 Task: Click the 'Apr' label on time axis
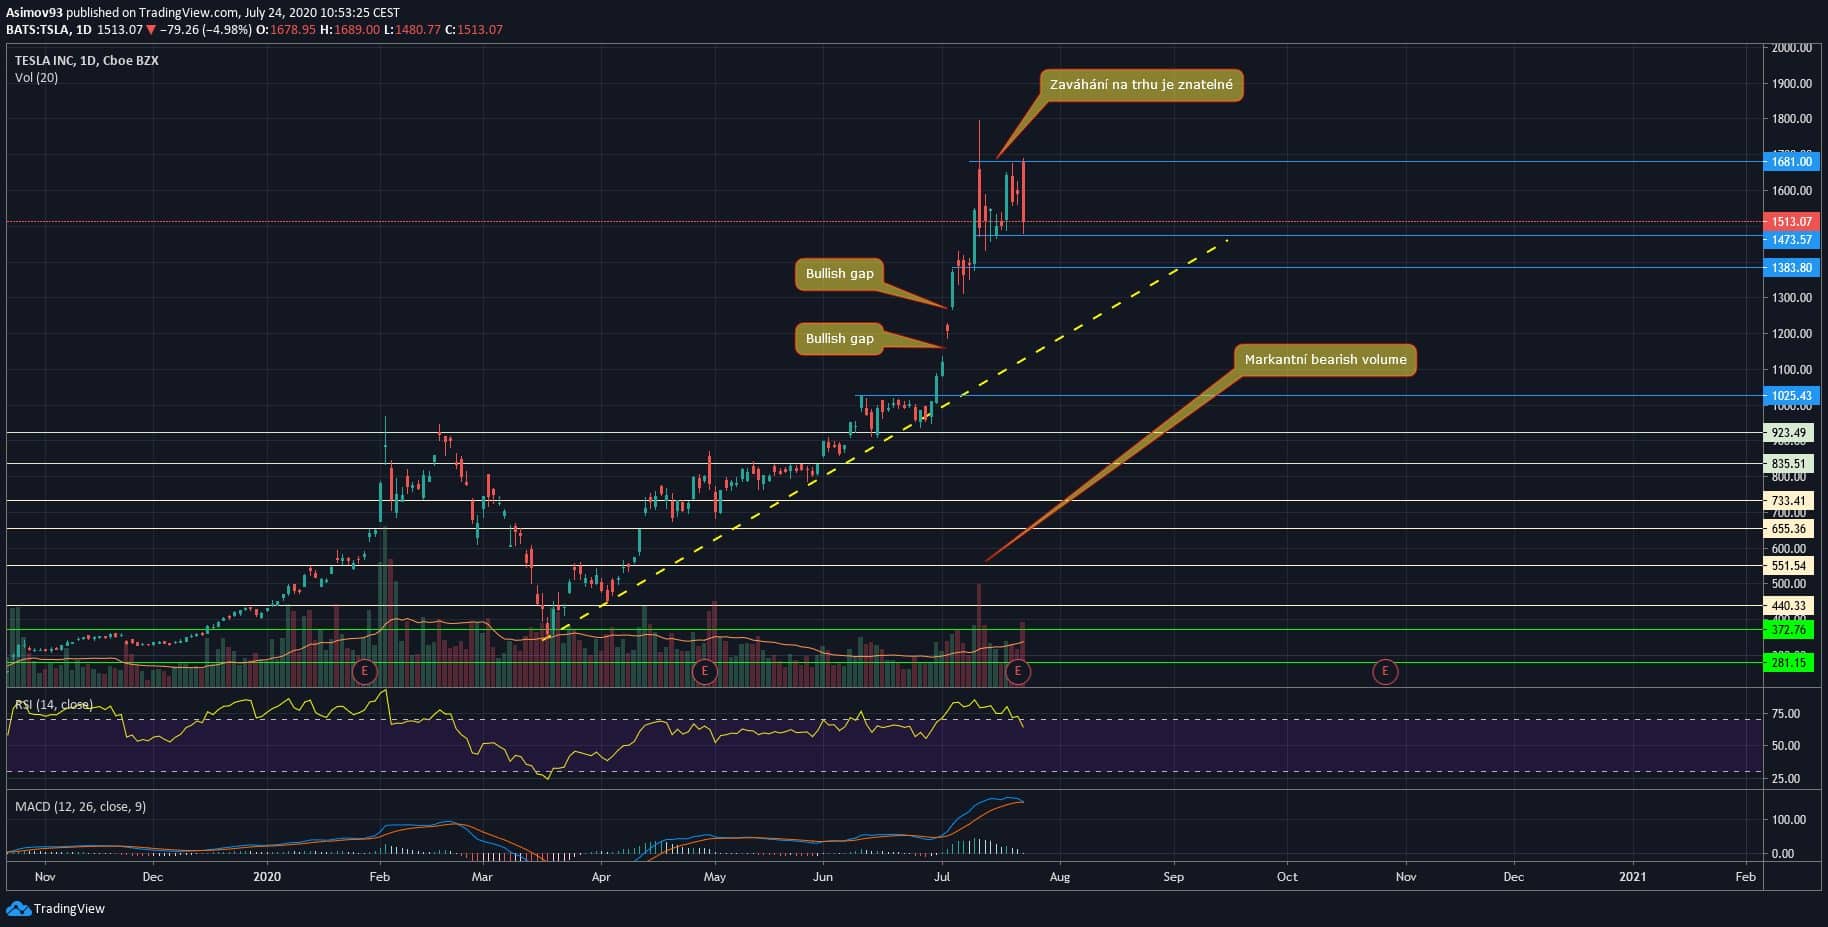click(x=601, y=877)
